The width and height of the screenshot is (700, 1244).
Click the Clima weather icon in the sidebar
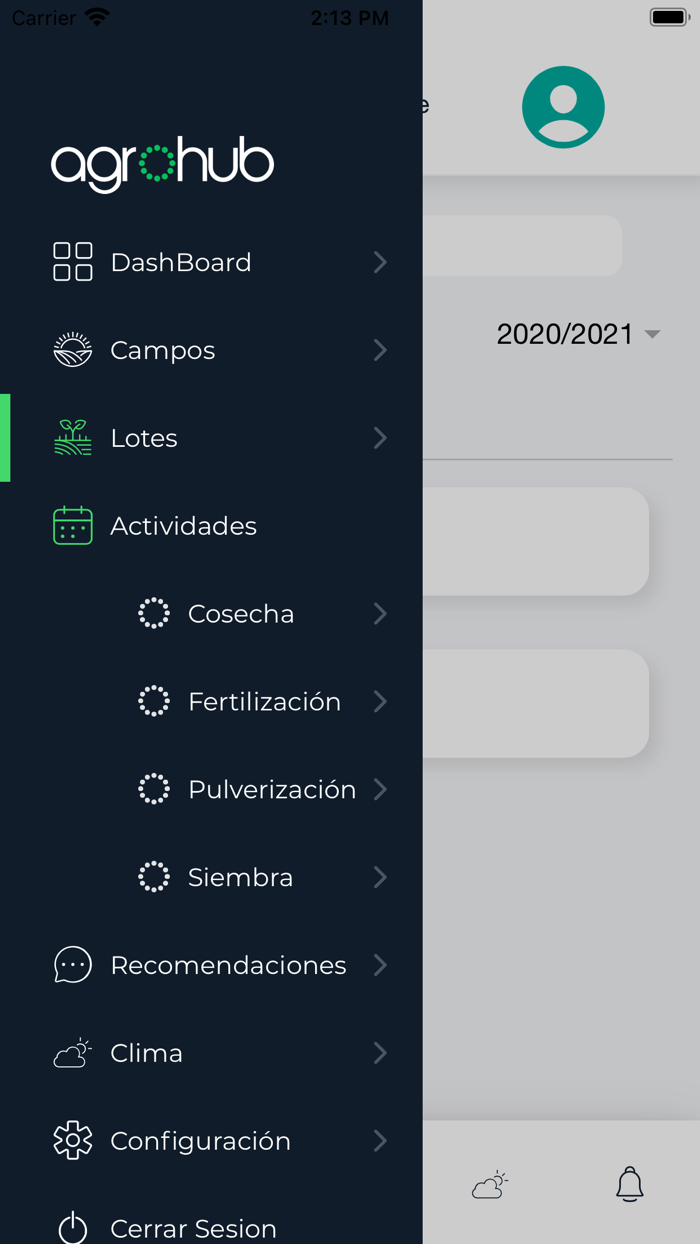click(71, 1053)
